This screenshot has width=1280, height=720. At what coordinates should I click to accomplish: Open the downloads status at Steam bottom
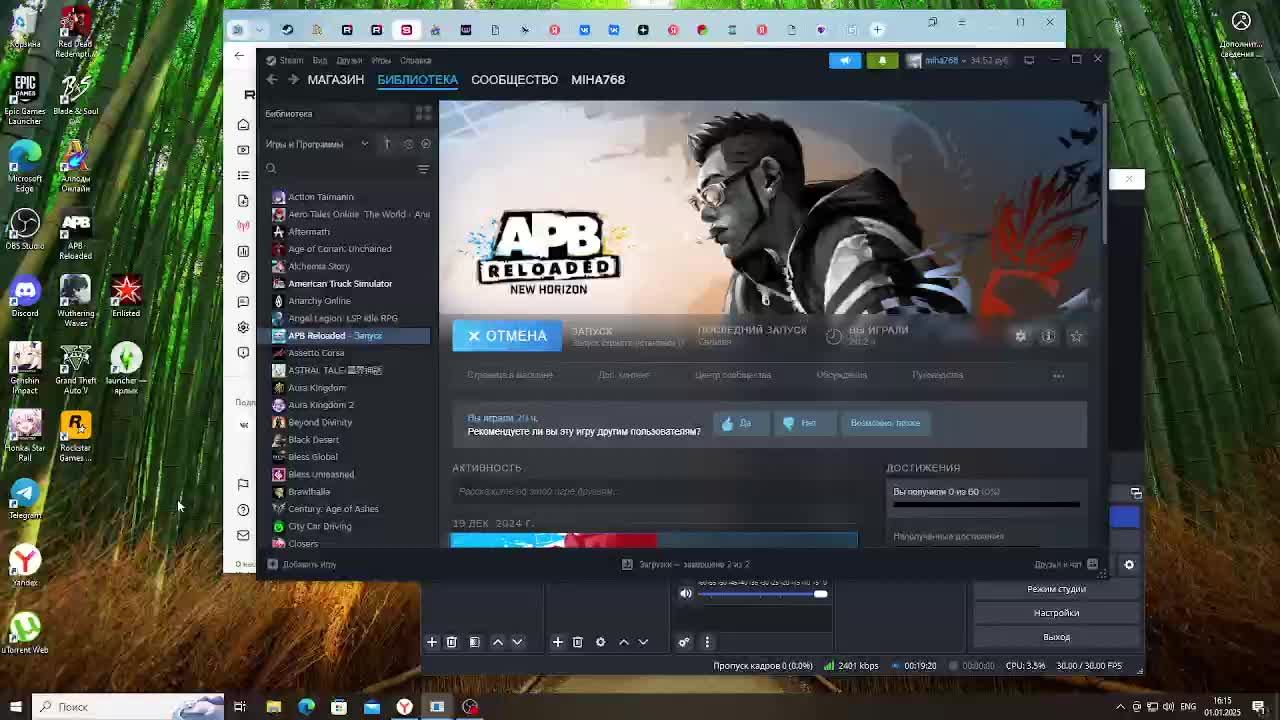coord(686,565)
